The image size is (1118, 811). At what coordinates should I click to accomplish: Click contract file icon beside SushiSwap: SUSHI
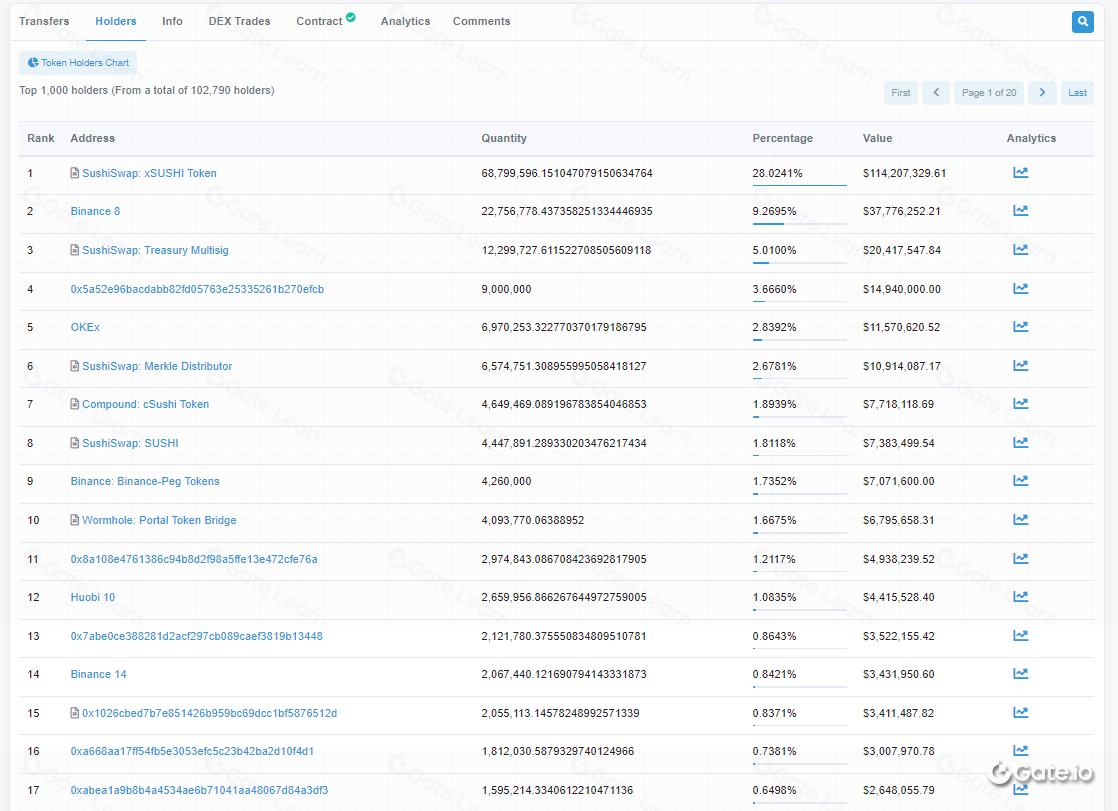click(75, 443)
